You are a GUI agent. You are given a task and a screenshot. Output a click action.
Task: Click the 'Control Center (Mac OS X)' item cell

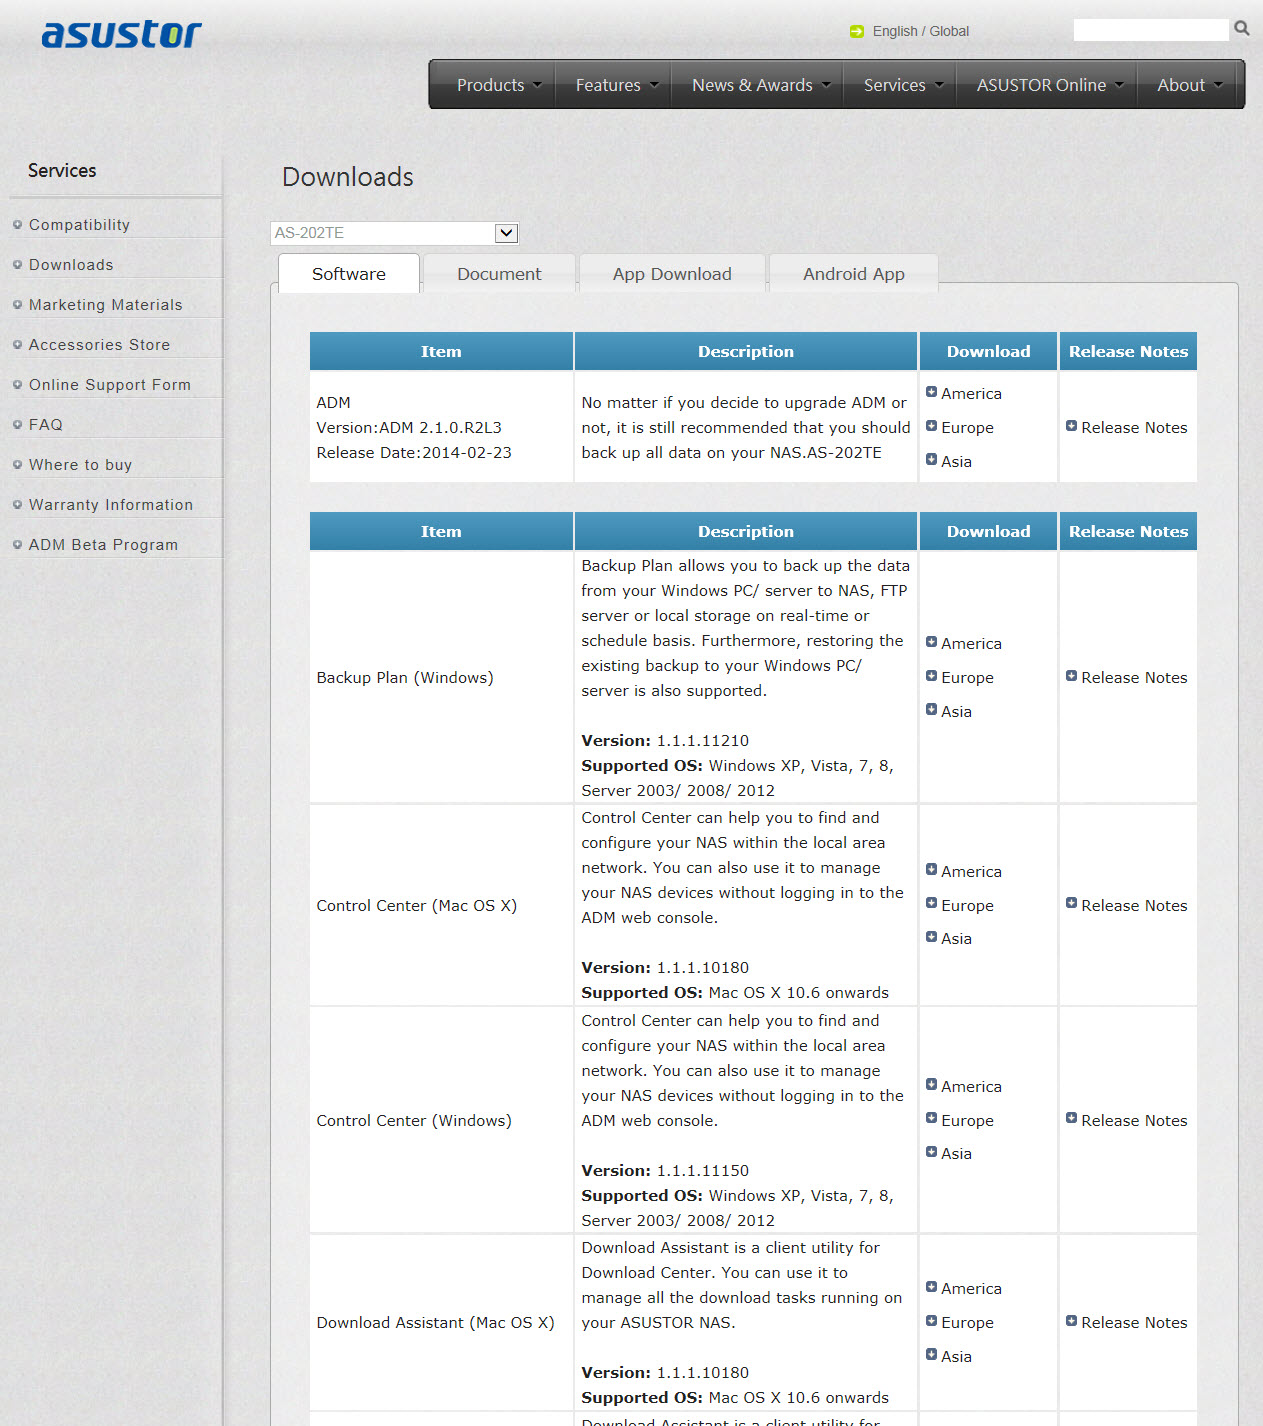(x=441, y=905)
